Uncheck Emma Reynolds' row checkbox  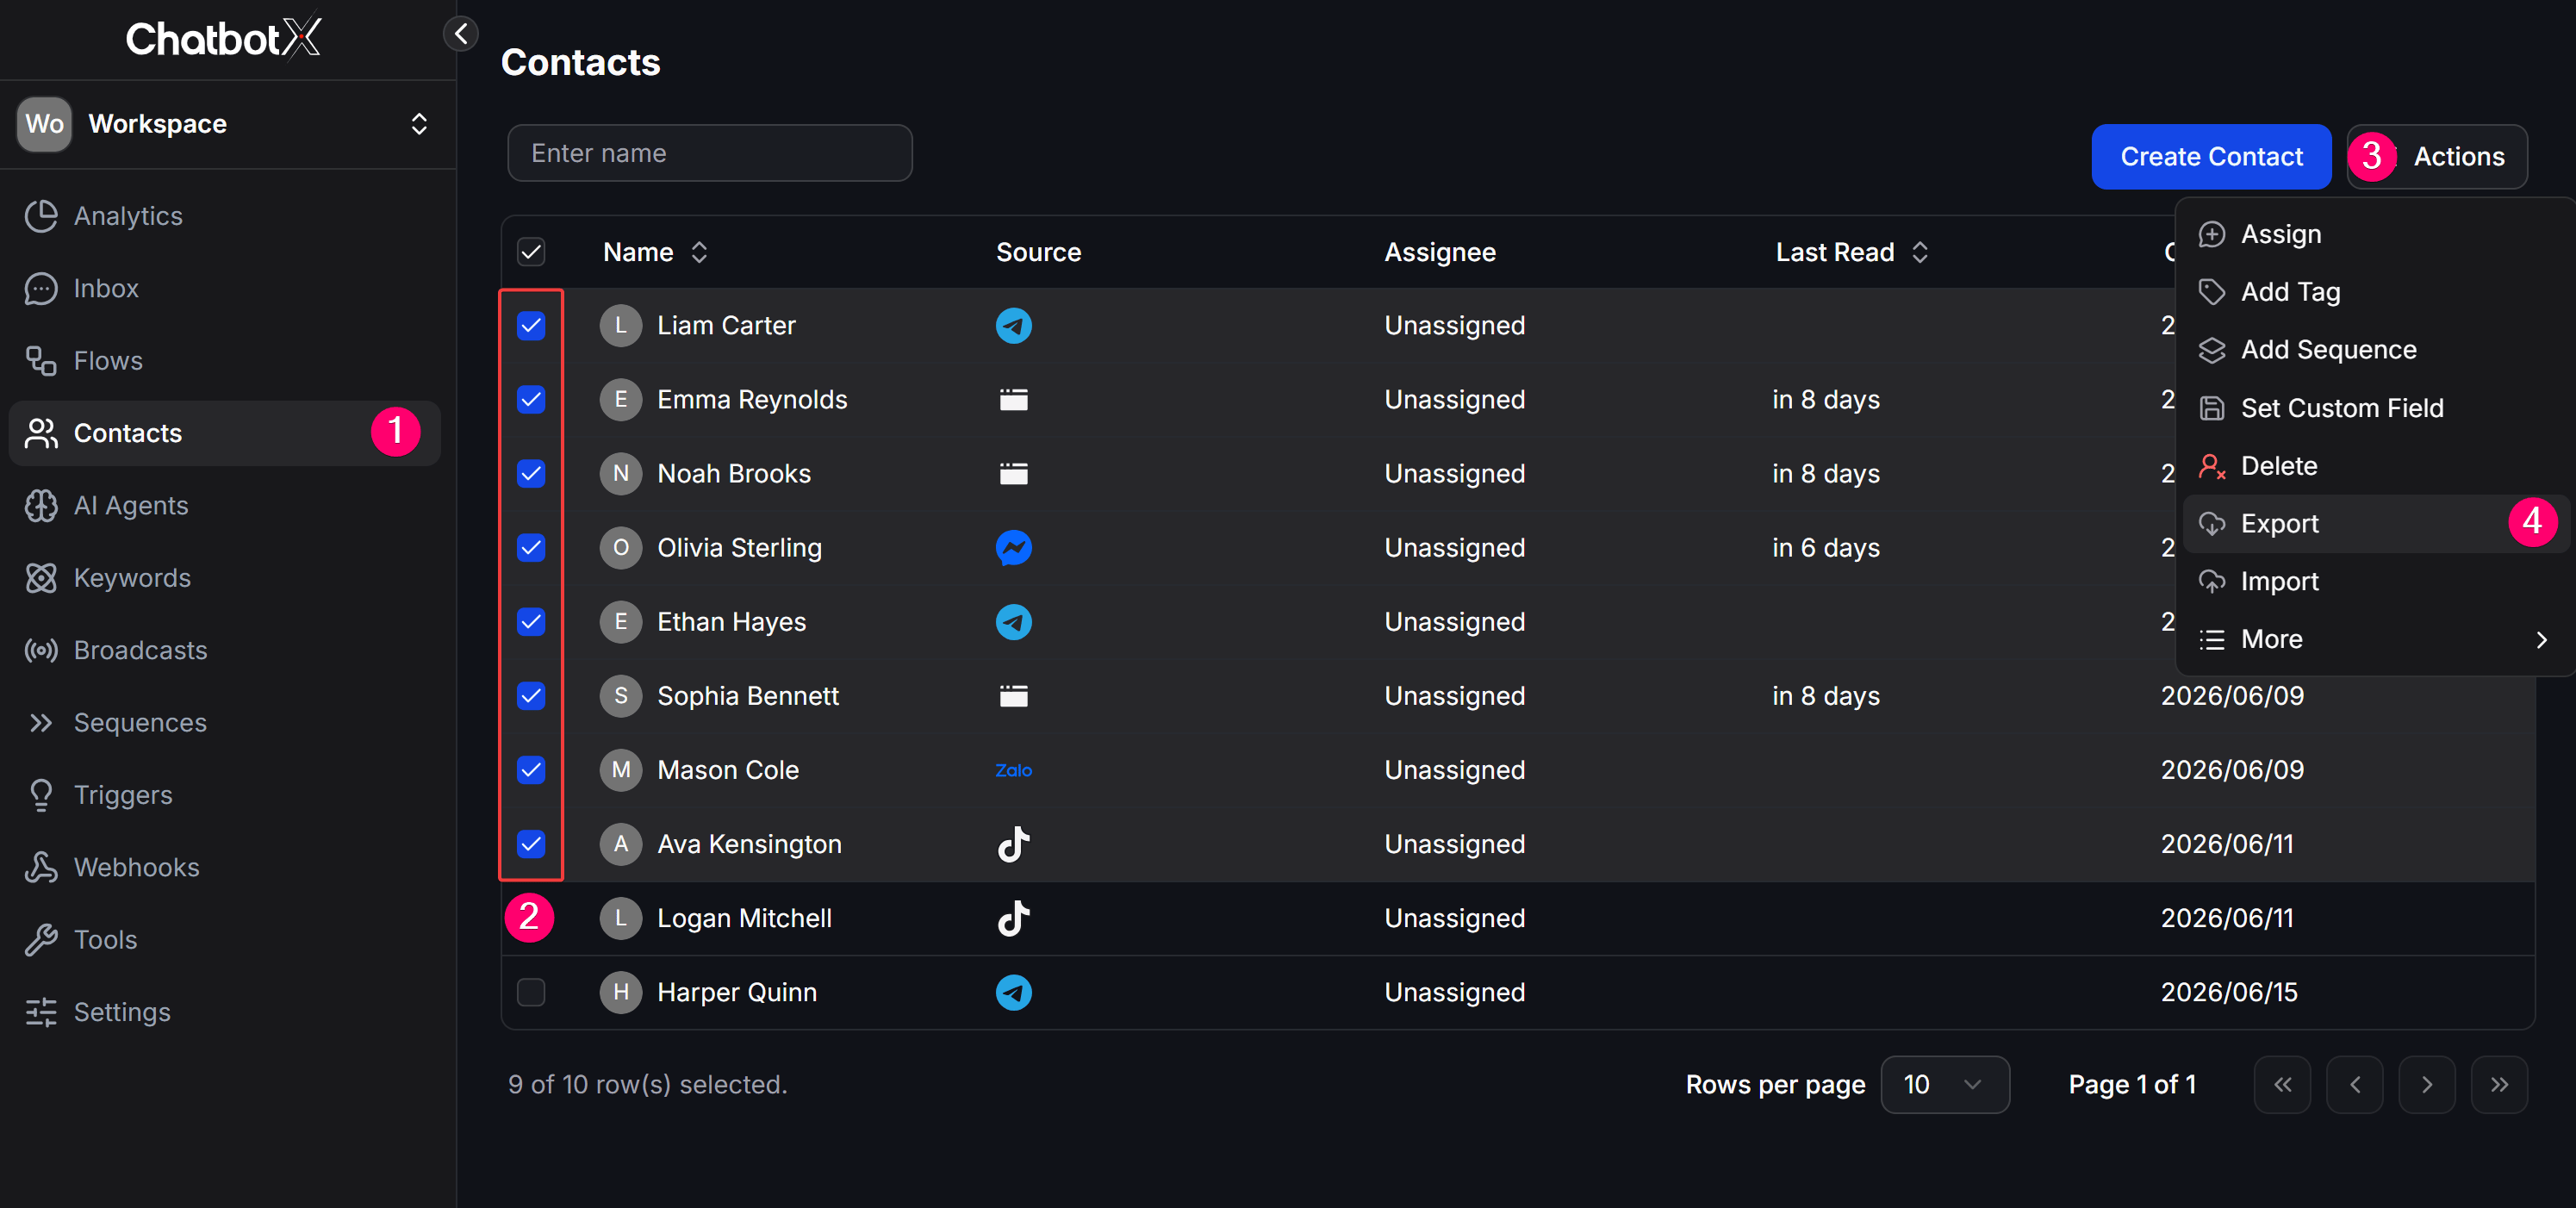[x=531, y=400]
